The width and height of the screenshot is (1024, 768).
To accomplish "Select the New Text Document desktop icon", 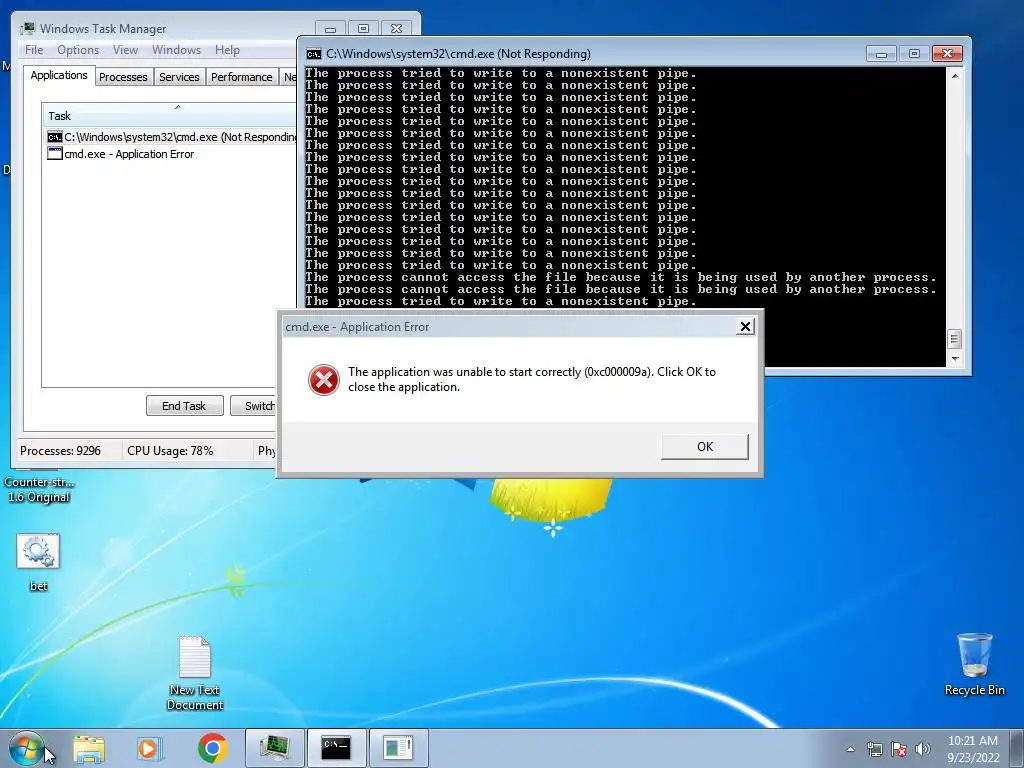I will 195,673.
